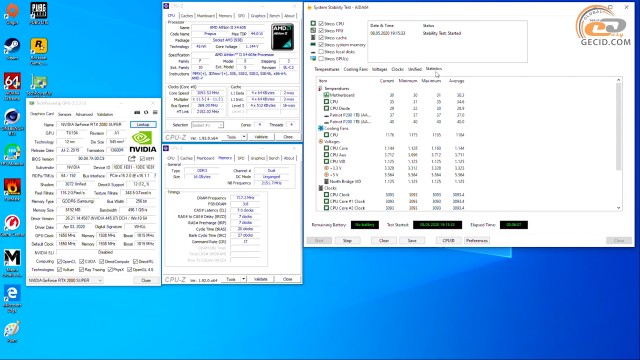Open the Steam desktop icon
The height and width of the screenshot is (360, 640).
(12, 49)
